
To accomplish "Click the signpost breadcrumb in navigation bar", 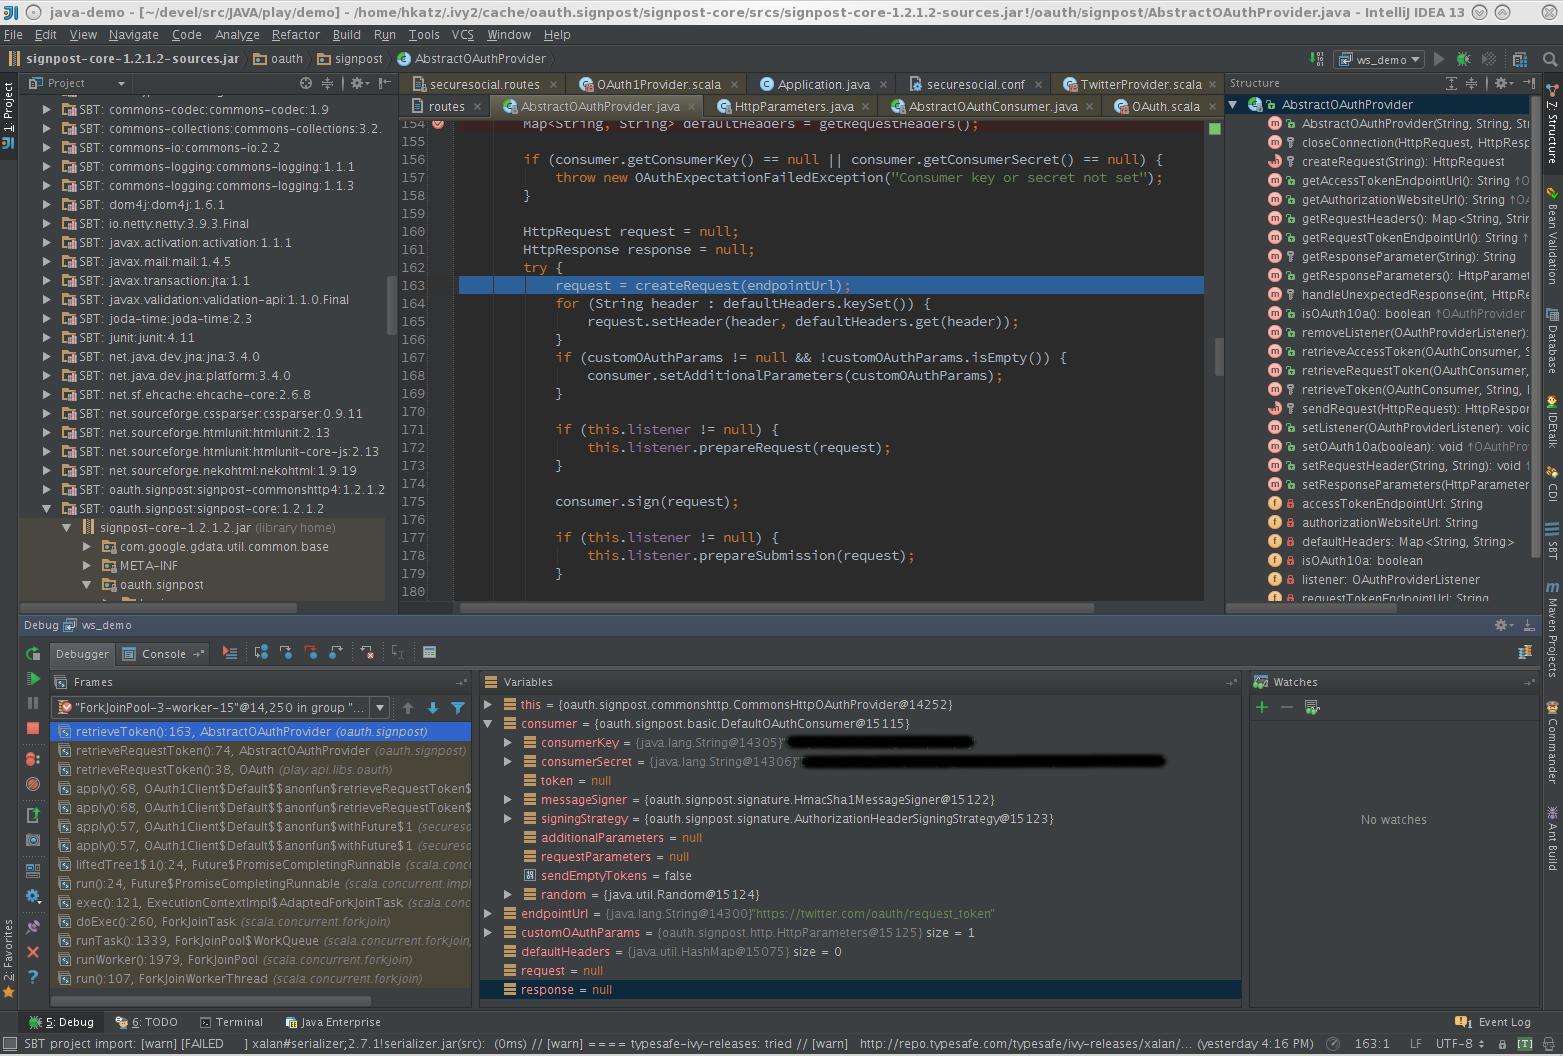I will 350,59.
